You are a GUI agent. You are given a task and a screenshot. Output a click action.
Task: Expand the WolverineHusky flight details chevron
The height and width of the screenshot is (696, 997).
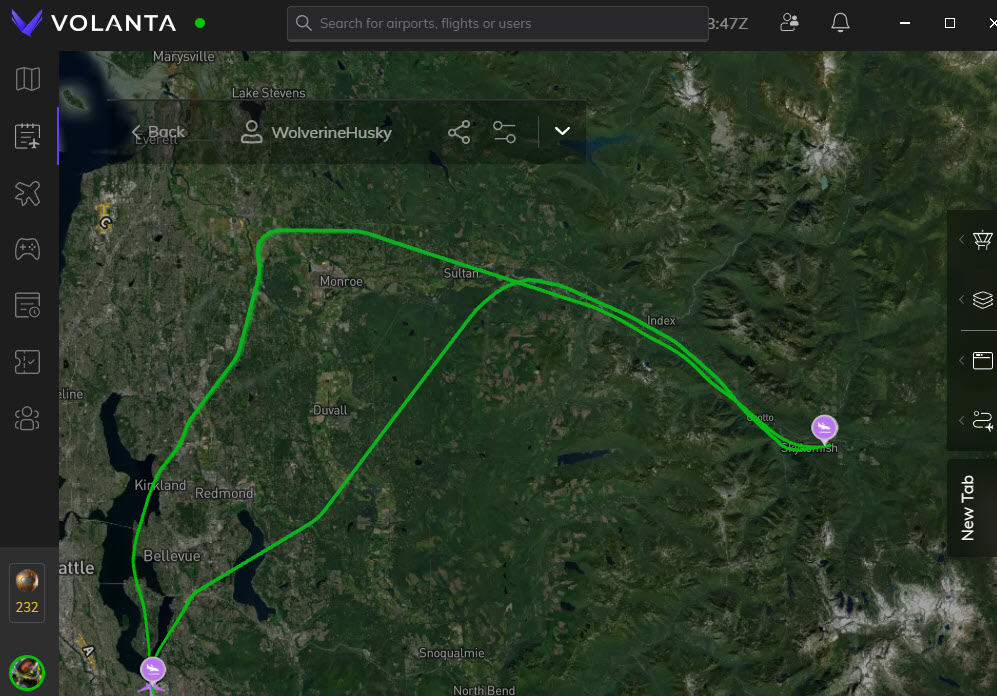click(x=562, y=131)
